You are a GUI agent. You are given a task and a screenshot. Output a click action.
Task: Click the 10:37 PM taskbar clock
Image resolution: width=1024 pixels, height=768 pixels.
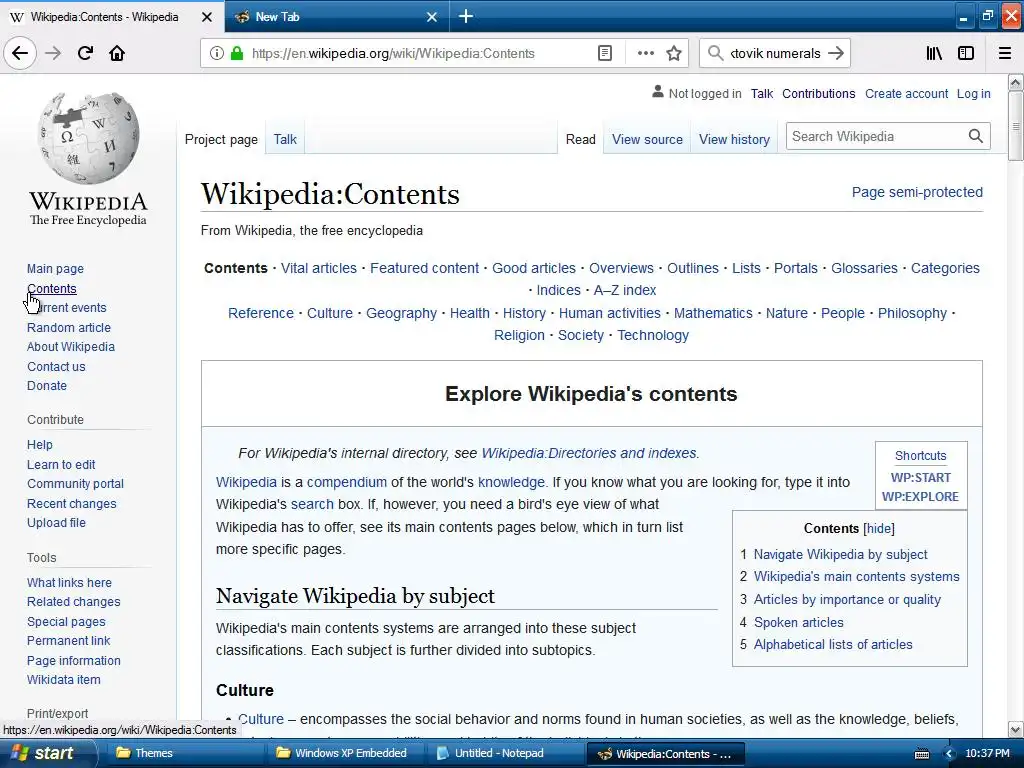tap(987, 753)
